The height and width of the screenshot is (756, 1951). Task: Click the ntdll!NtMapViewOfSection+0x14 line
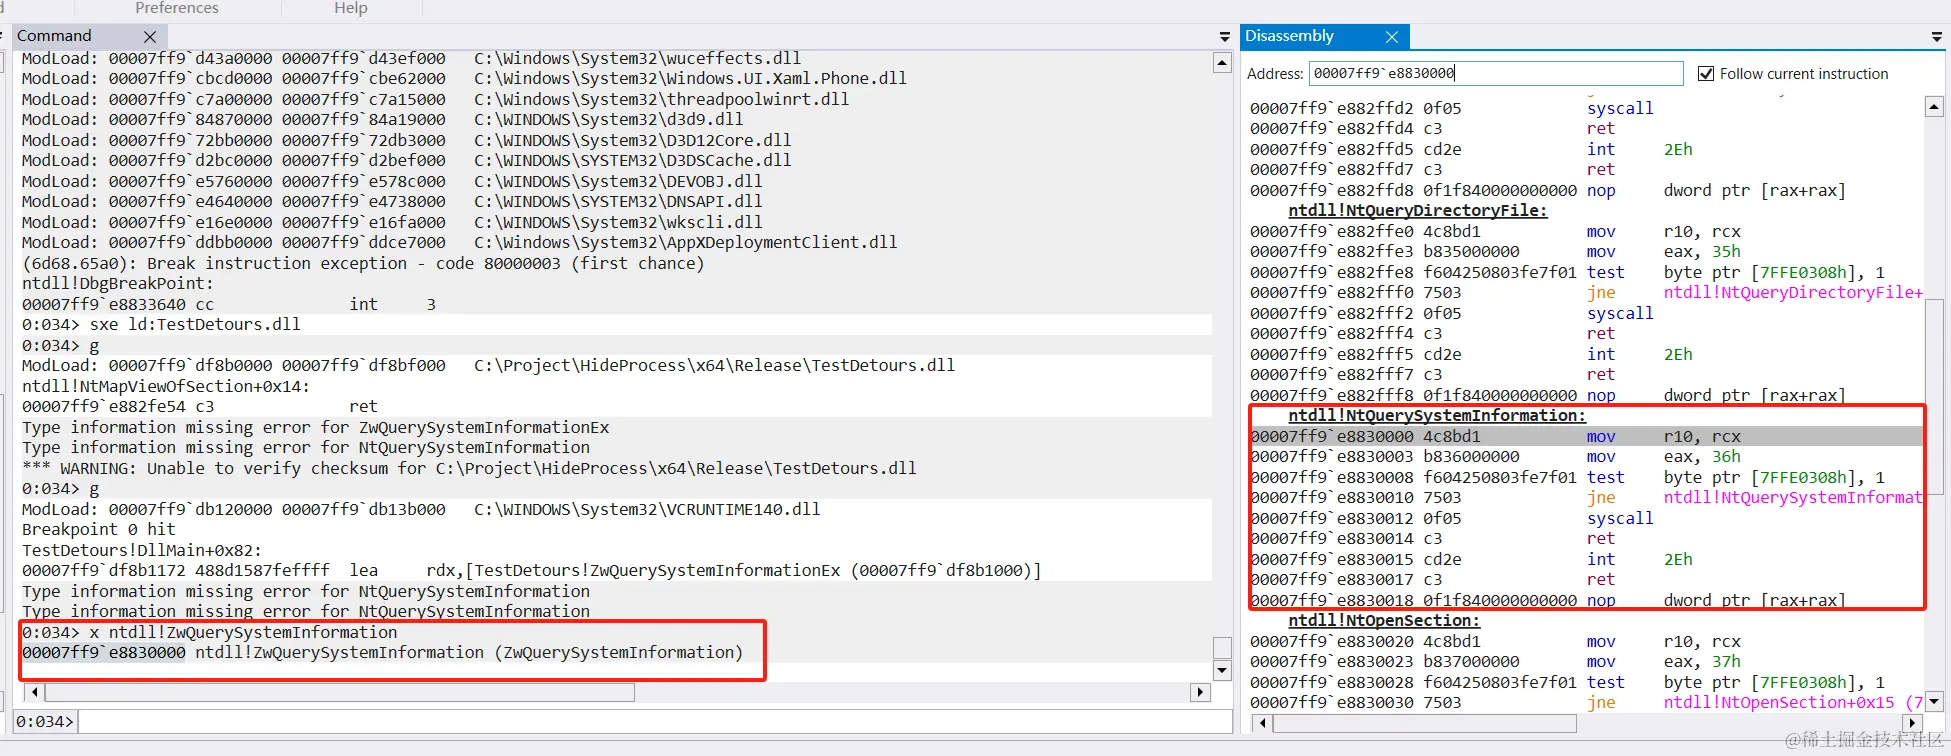(166, 387)
